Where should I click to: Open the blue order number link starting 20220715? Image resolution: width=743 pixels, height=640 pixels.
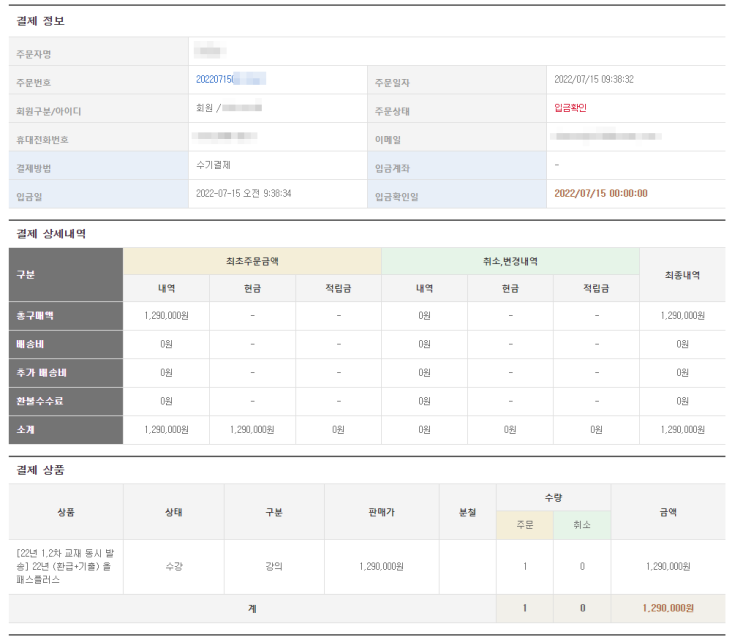coord(231,79)
